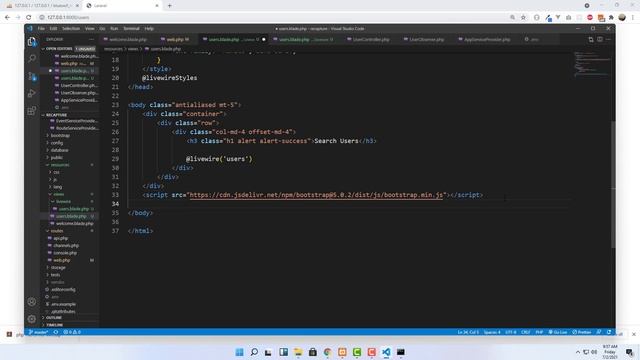Click the synchronize changes icon in status bar

coord(56,332)
